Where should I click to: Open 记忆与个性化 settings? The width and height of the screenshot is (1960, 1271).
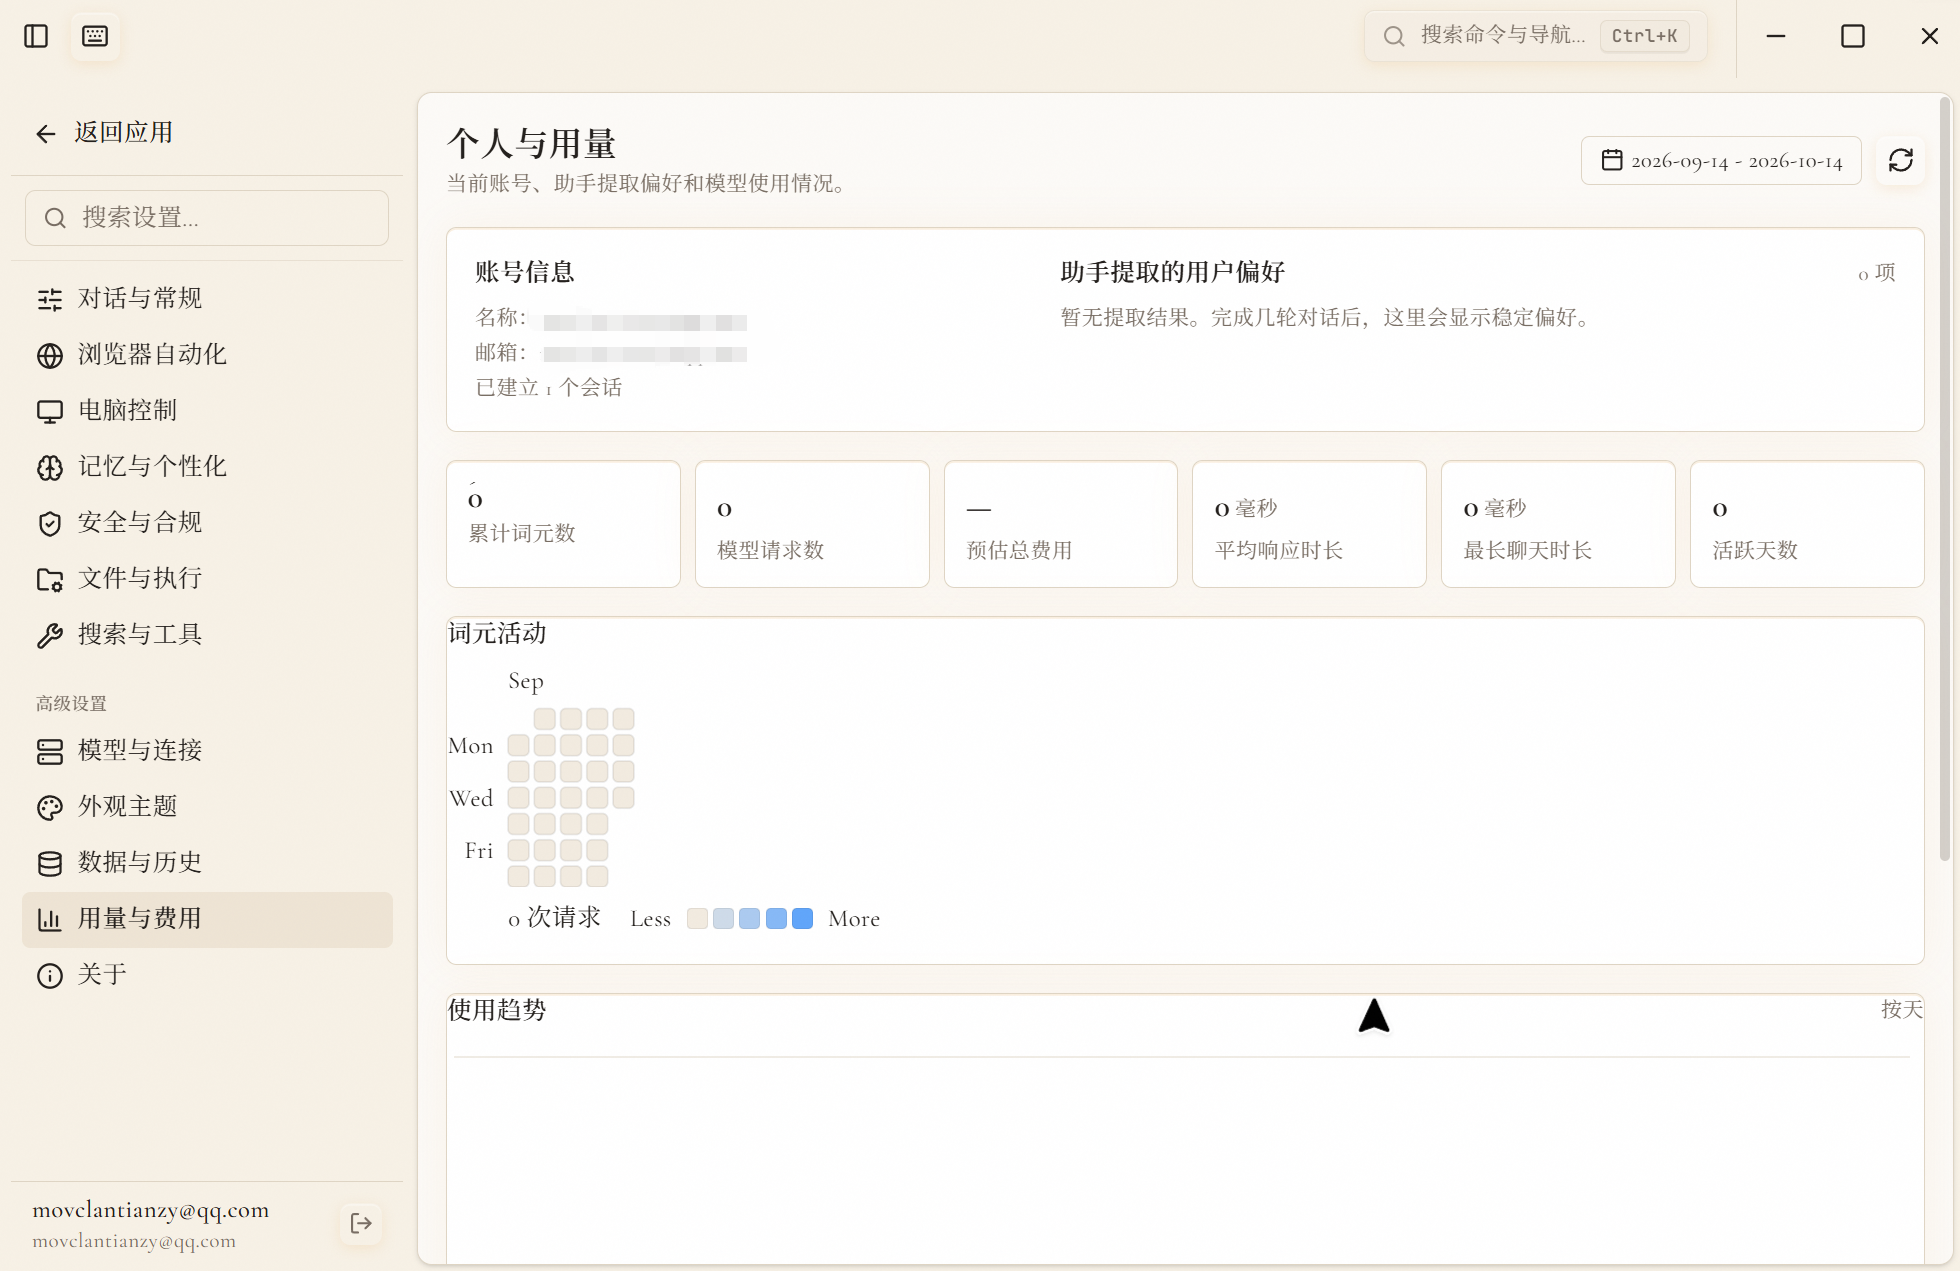pyautogui.click(x=207, y=466)
